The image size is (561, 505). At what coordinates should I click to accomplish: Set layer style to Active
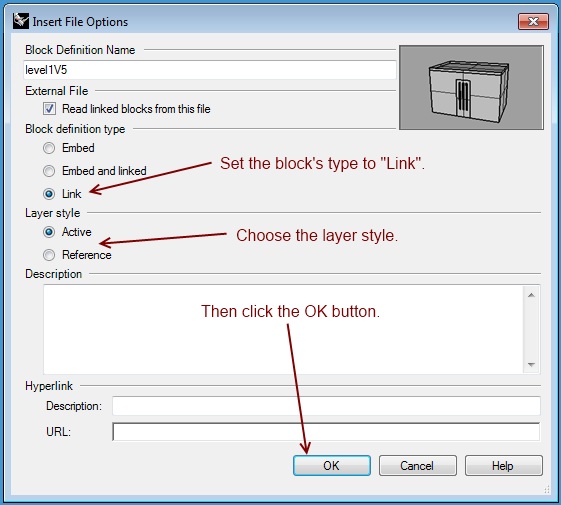pyautogui.click(x=49, y=232)
